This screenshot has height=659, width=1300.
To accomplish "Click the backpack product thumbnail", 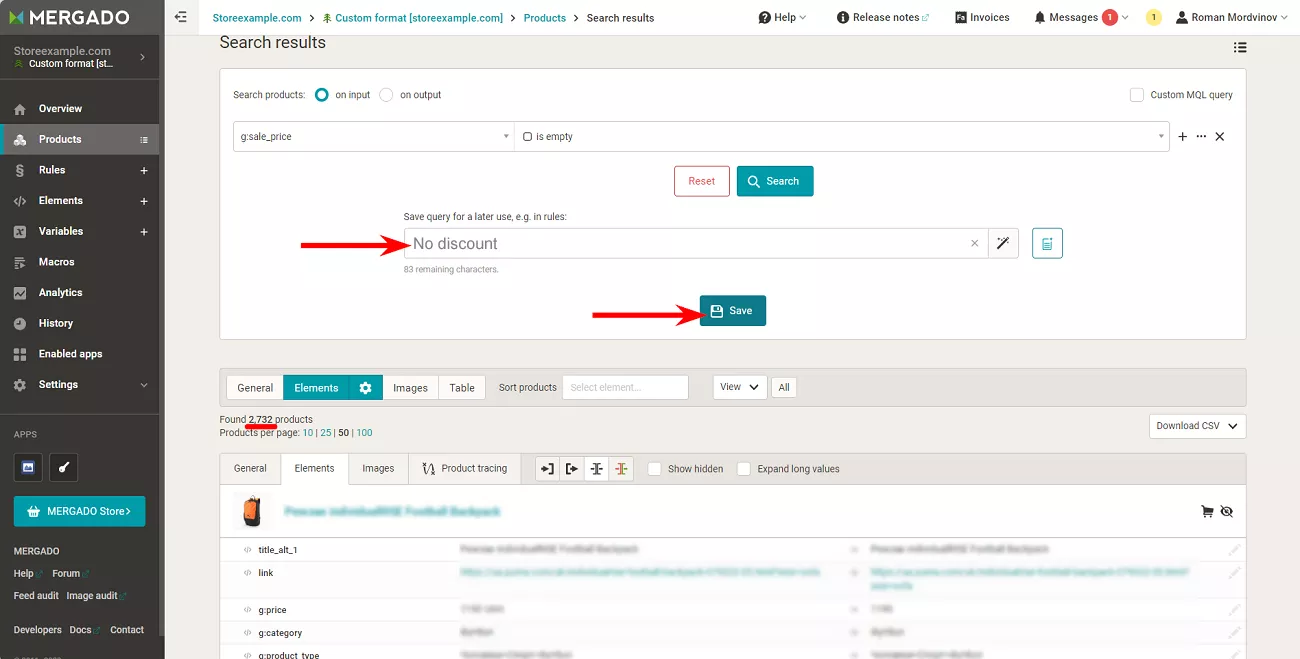I will 252,511.
